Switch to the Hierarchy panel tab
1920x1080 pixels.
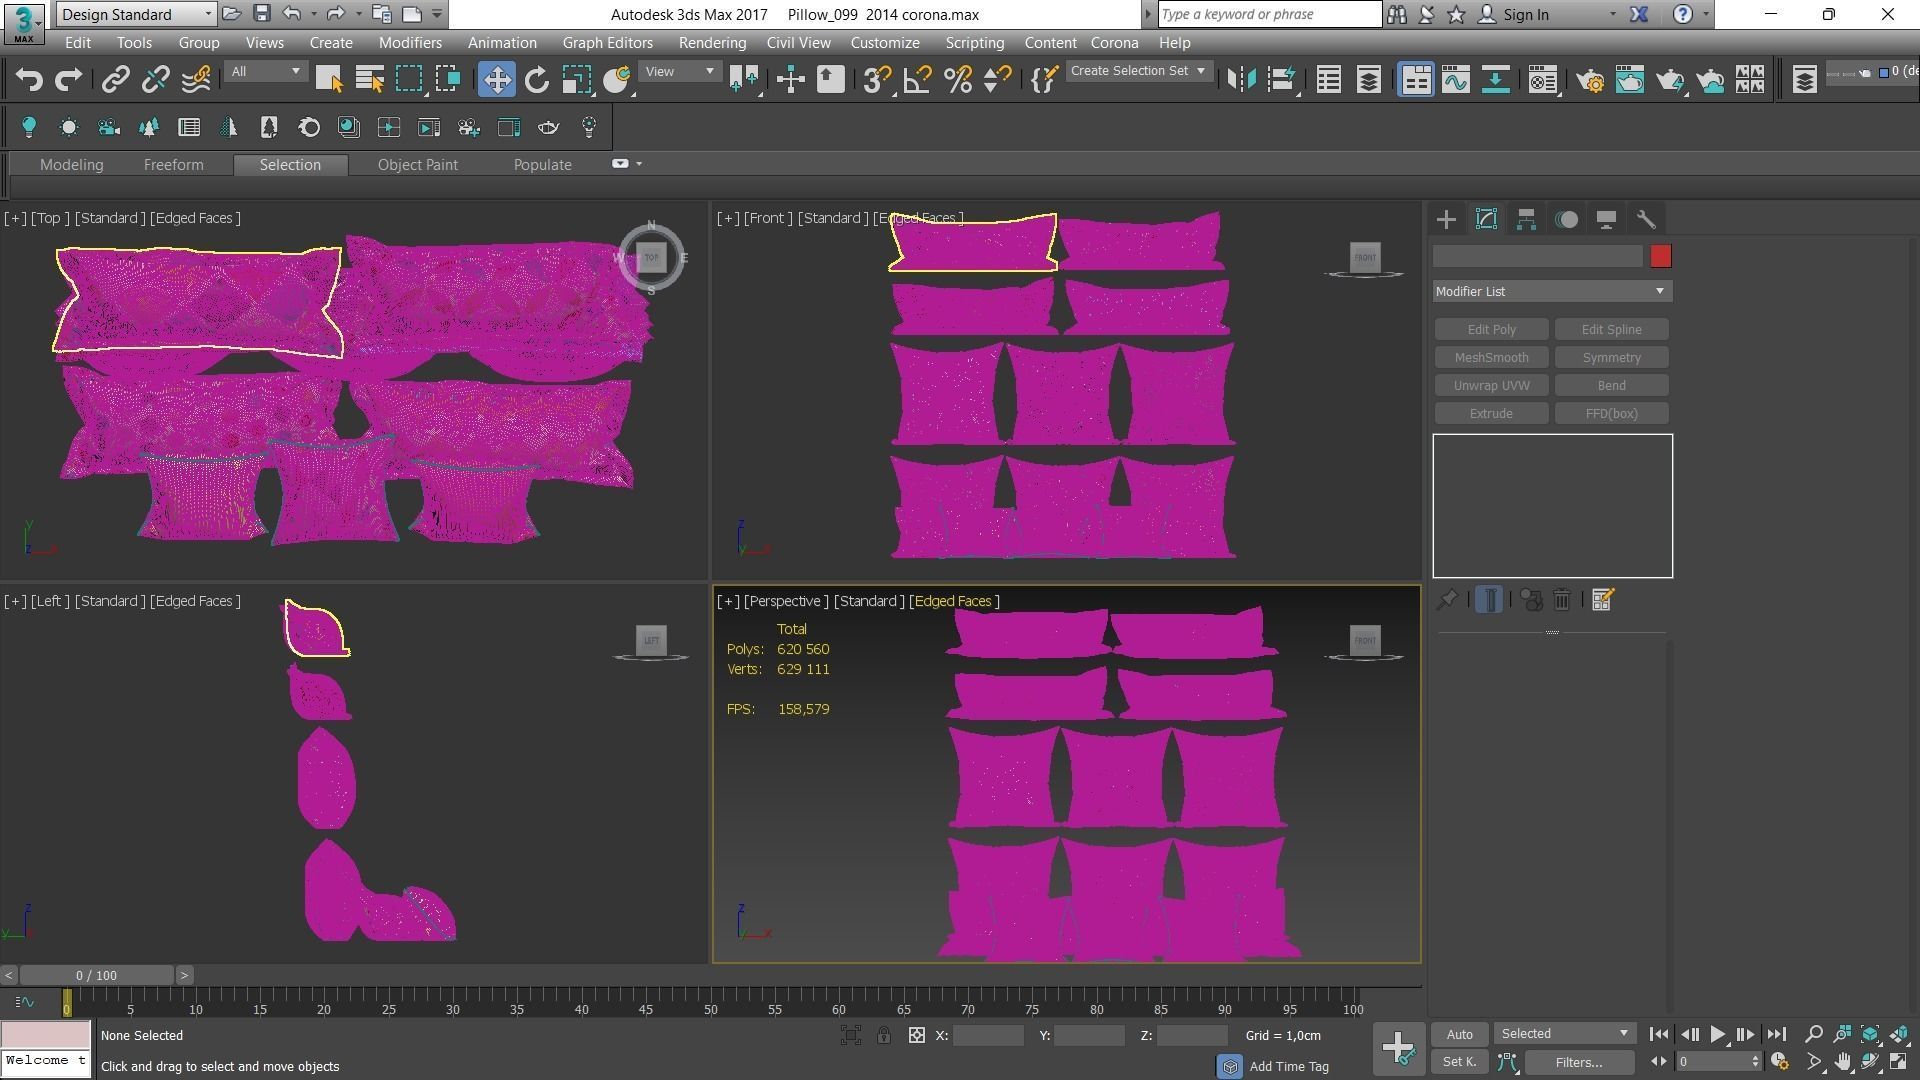pyautogui.click(x=1526, y=220)
